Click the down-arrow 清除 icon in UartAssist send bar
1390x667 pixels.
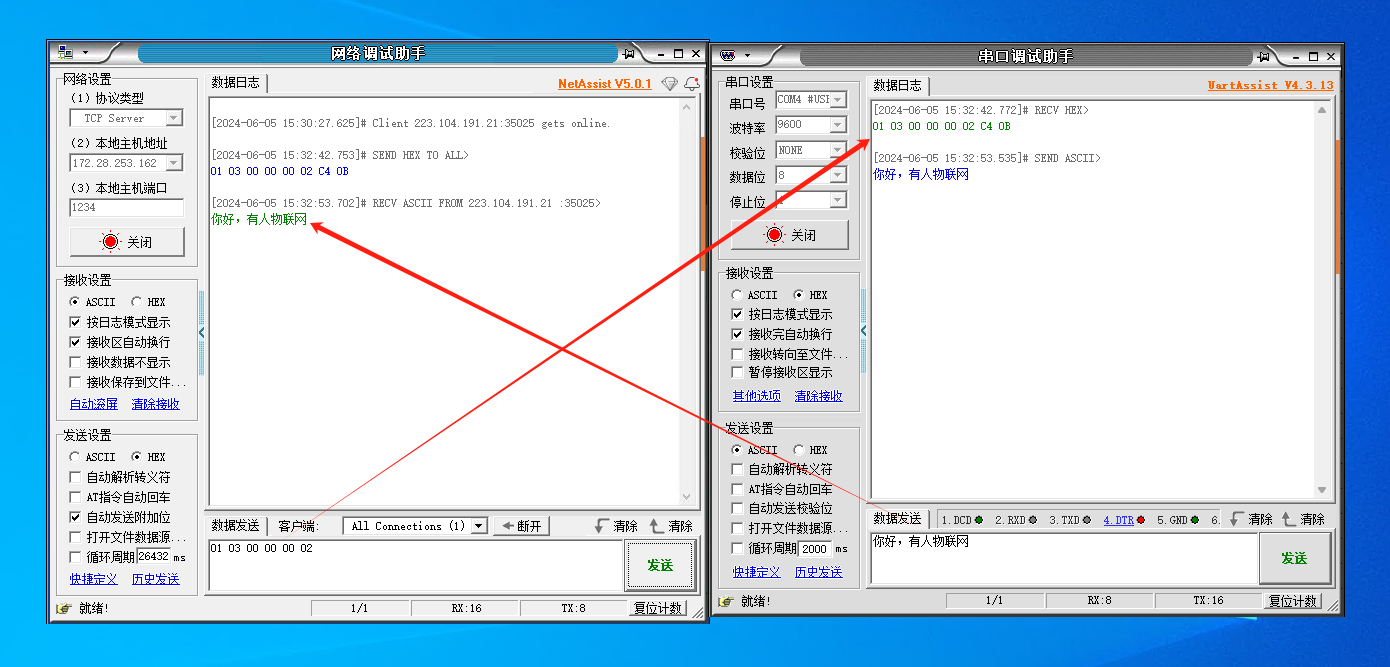(1237, 519)
